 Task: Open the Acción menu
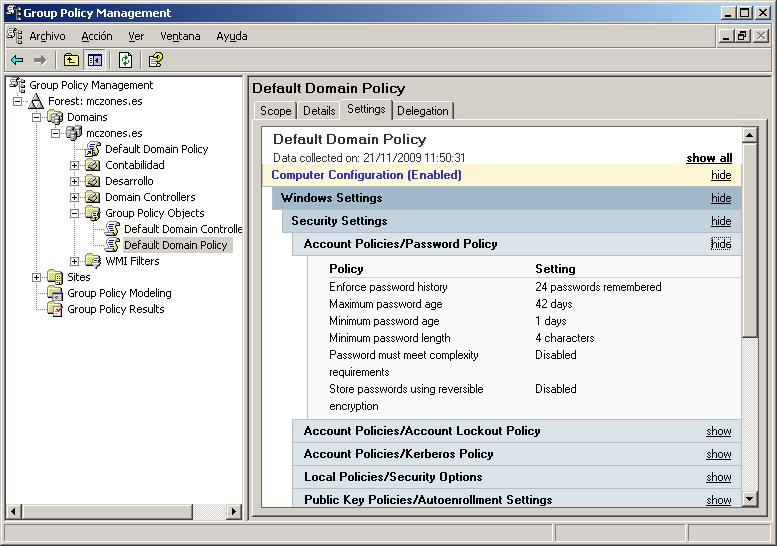(97, 36)
